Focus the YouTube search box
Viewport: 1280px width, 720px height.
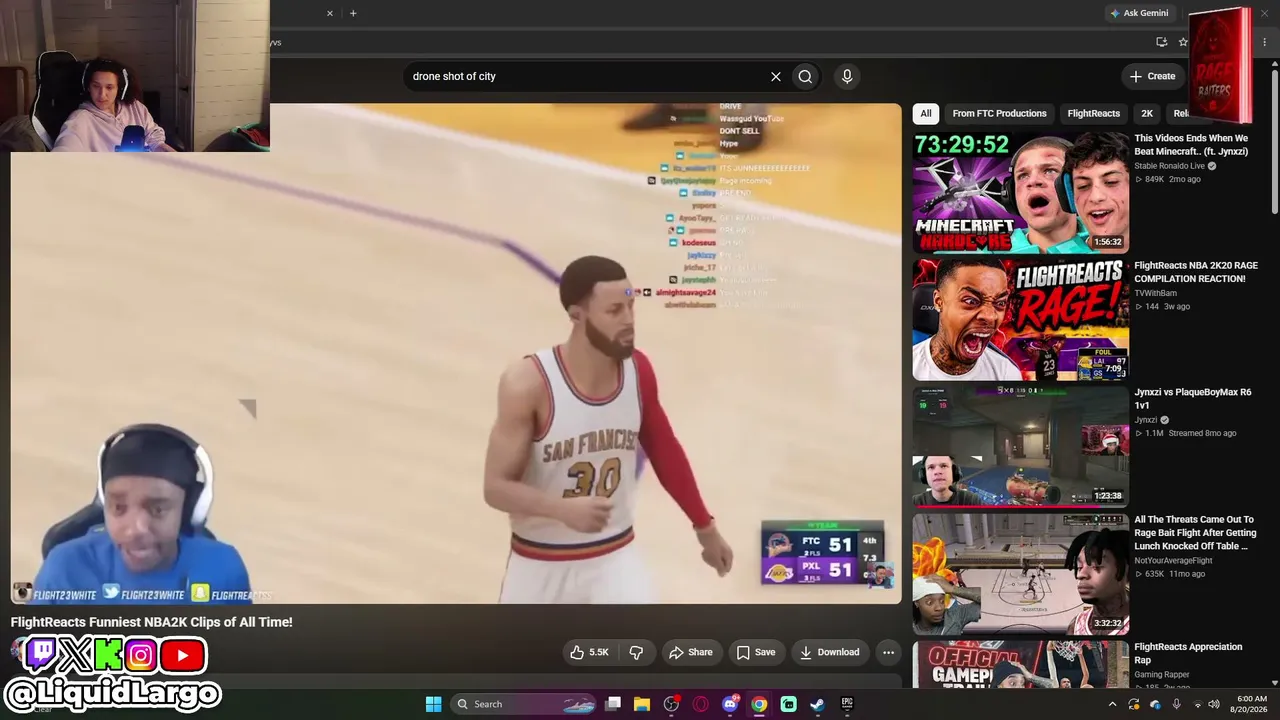(x=583, y=76)
